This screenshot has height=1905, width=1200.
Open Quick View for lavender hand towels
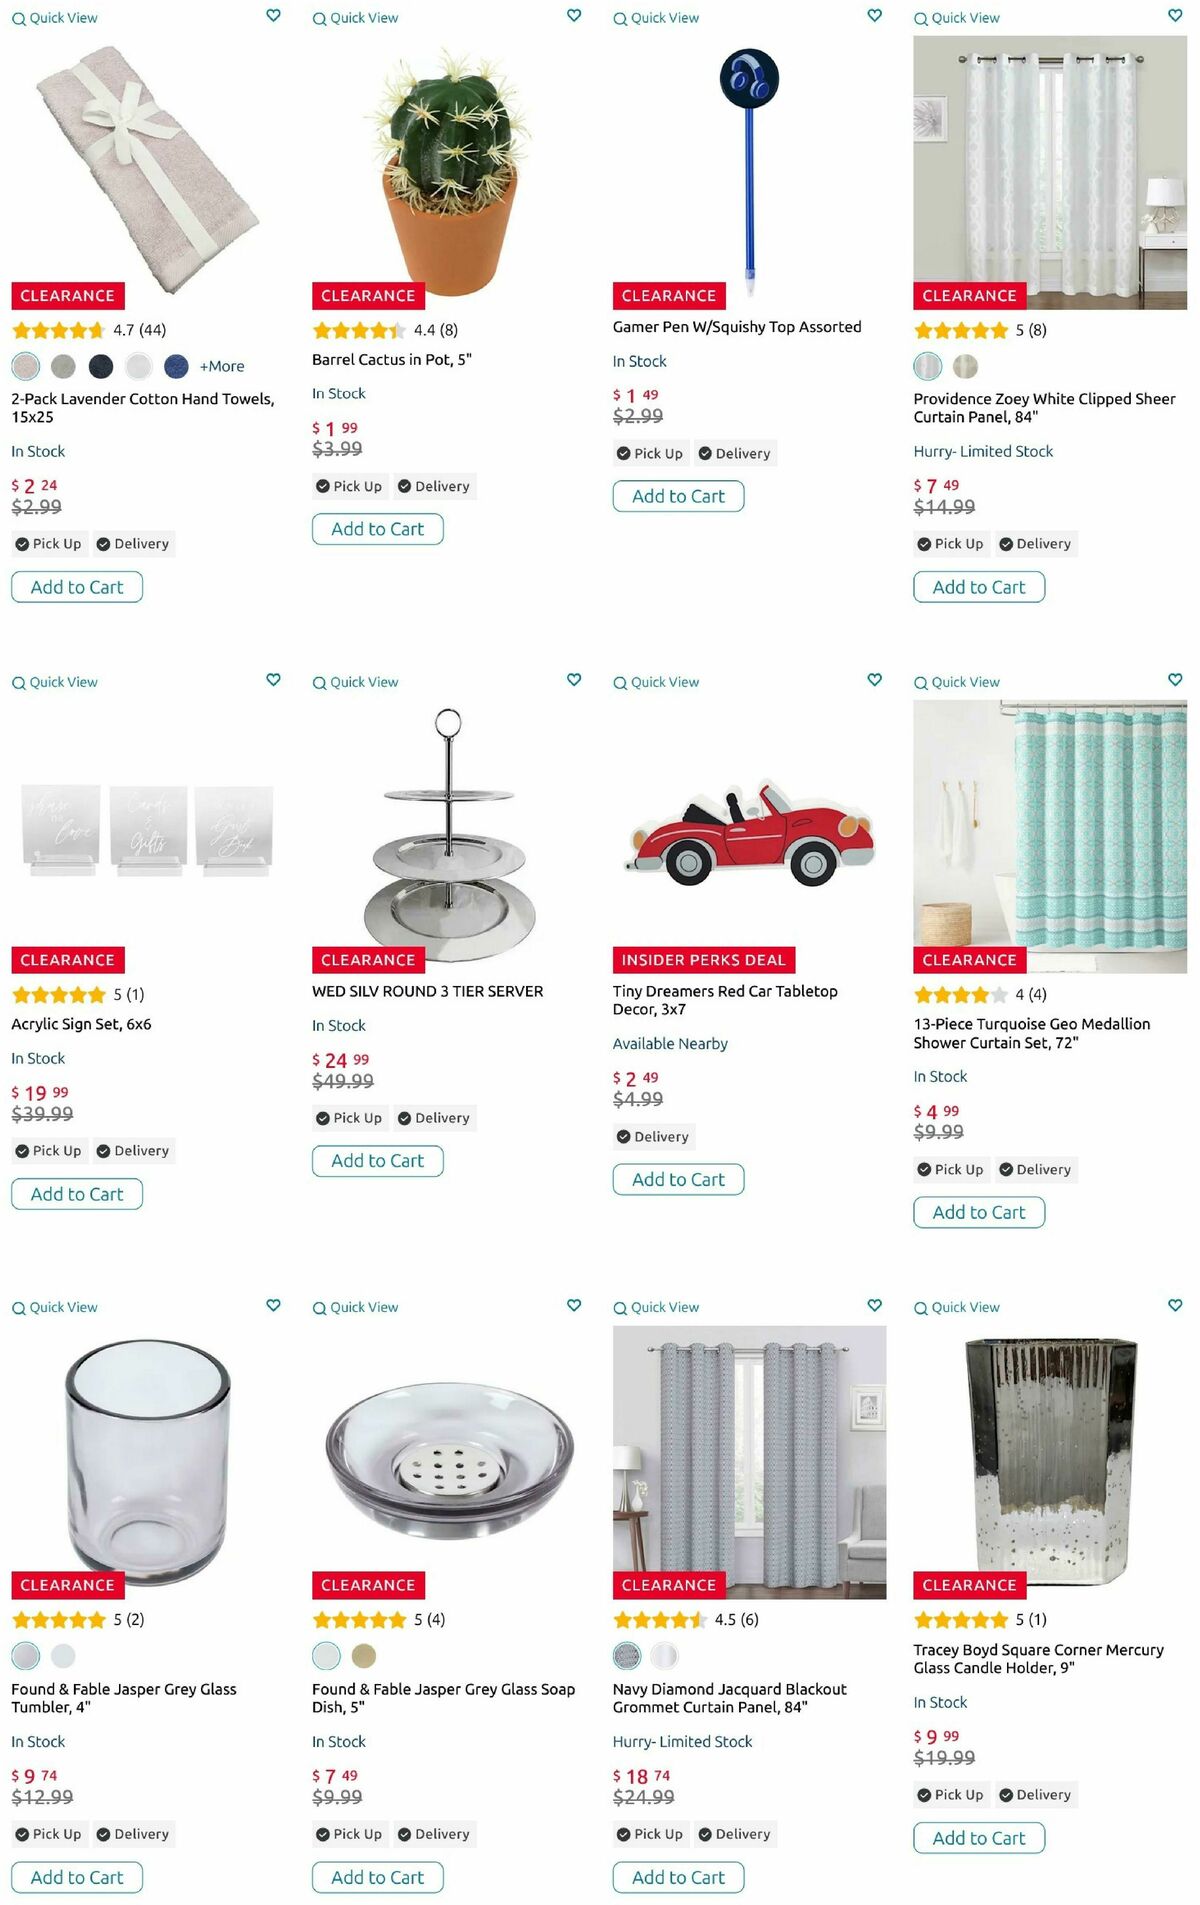55,18
